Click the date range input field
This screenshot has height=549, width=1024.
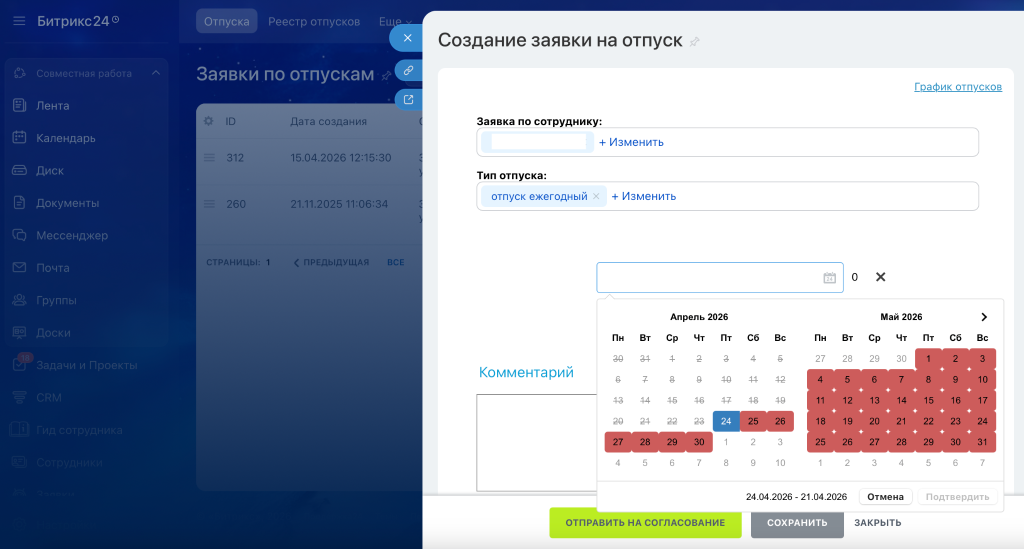[708, 278]
